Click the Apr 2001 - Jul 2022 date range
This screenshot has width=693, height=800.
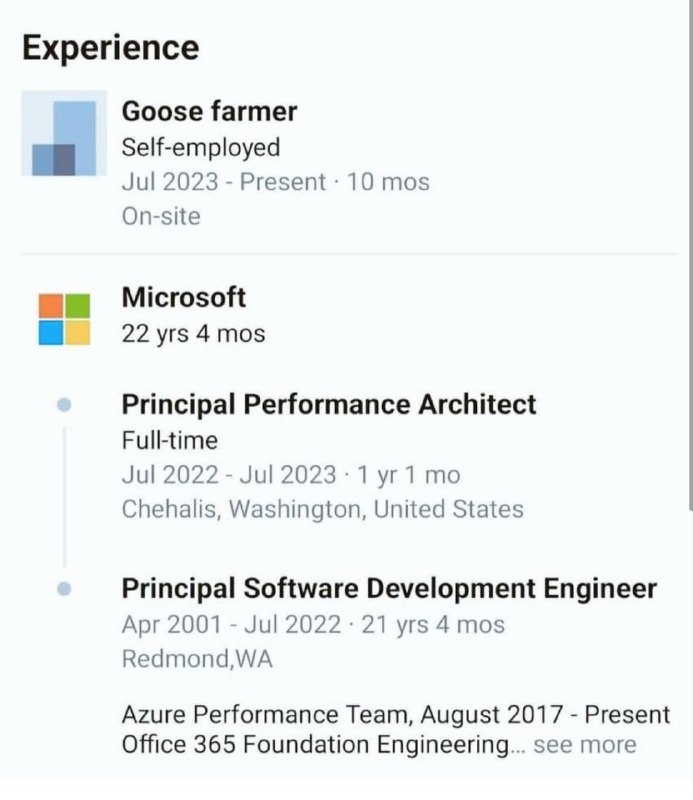click(x=231, y=624)
